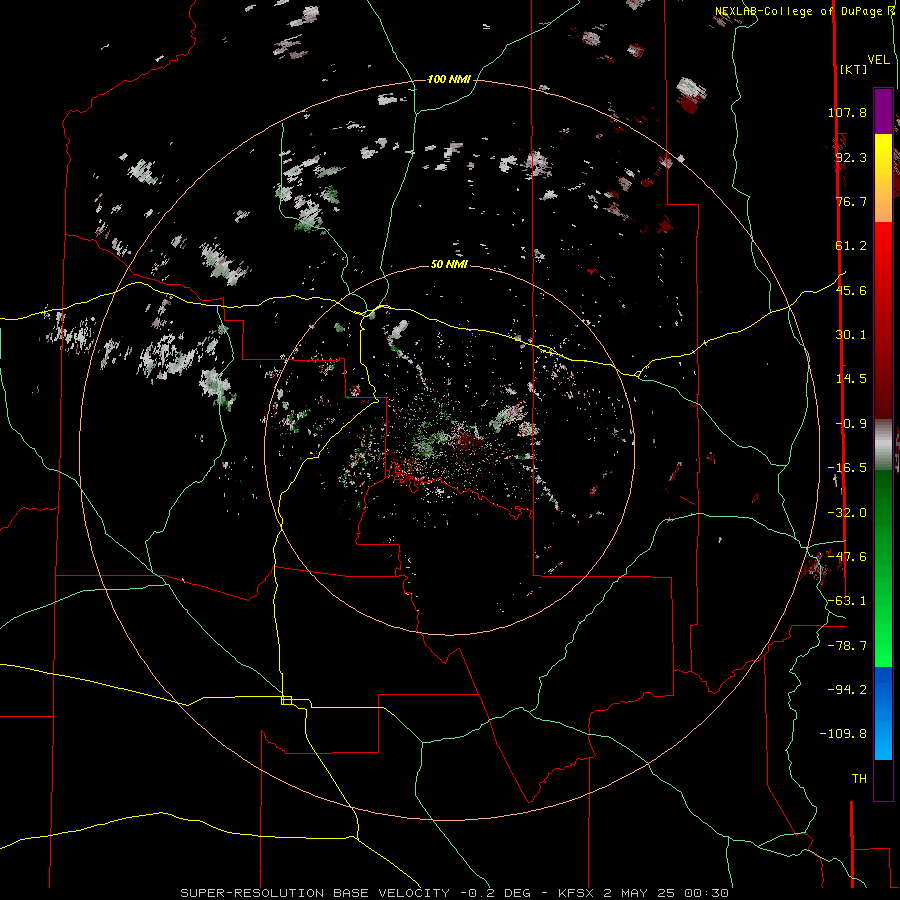Click the green segment of the color bar
Viewport: 900px width, 900px height.
click(883, 568)
